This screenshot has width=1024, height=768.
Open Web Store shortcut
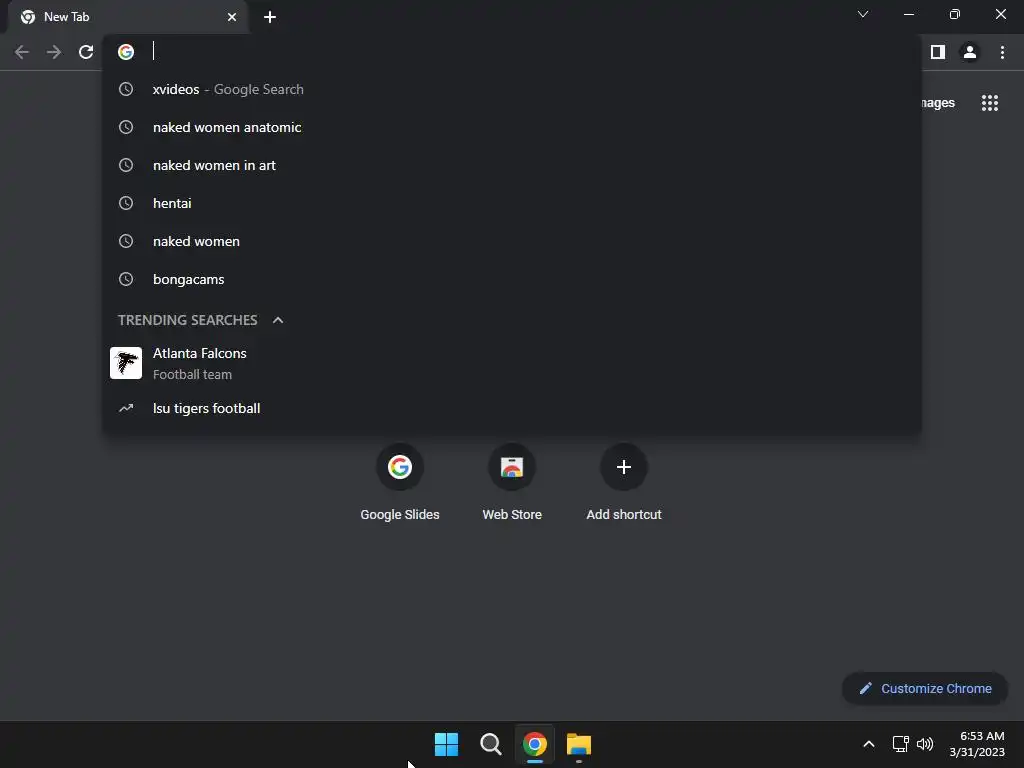coord(512,483)
